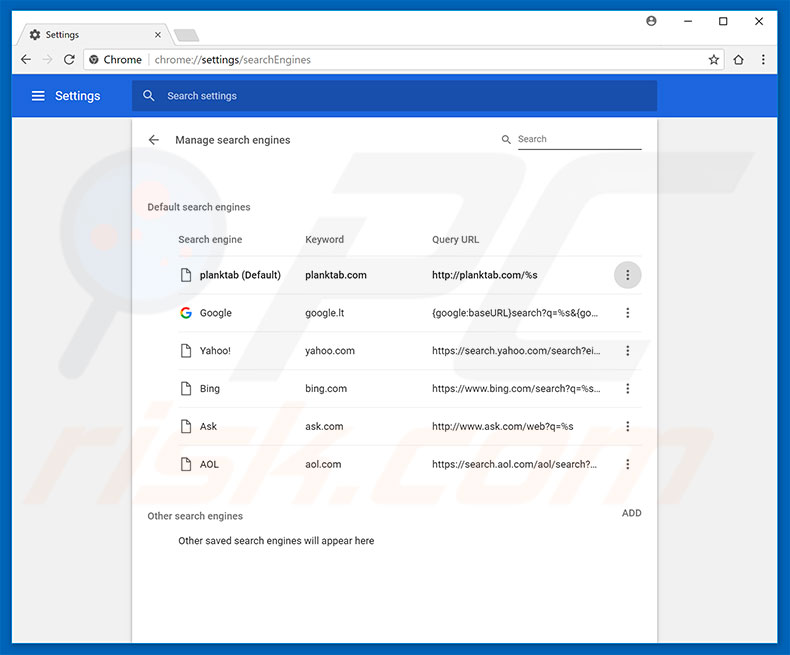Click the http://planktab.com/%s query URL

[485, 275]
